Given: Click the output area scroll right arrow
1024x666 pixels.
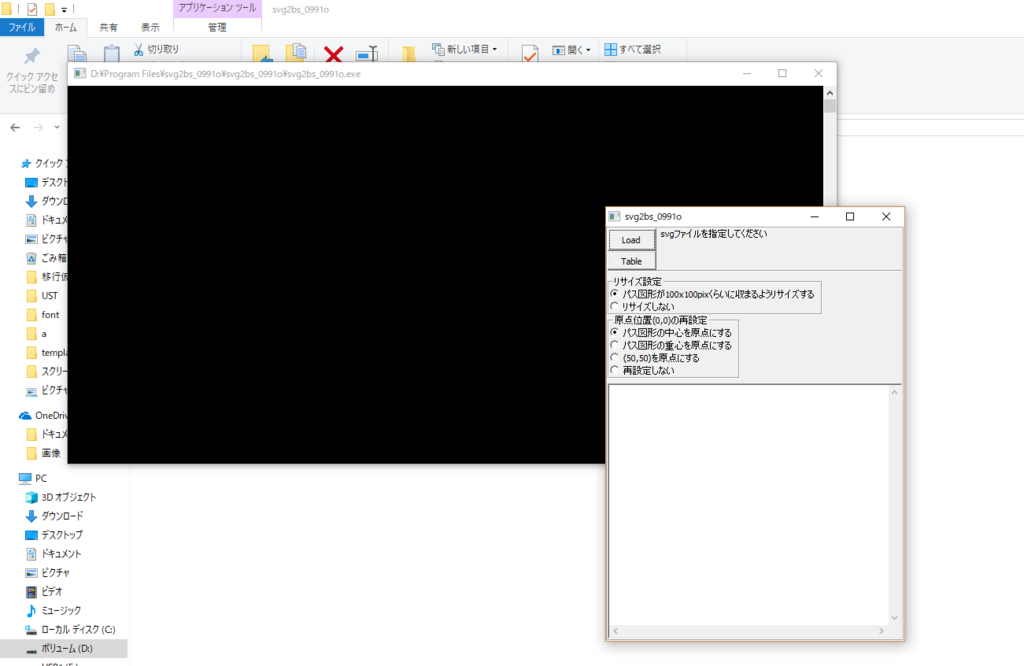Looking at the screenshot, I should (881, 631).
